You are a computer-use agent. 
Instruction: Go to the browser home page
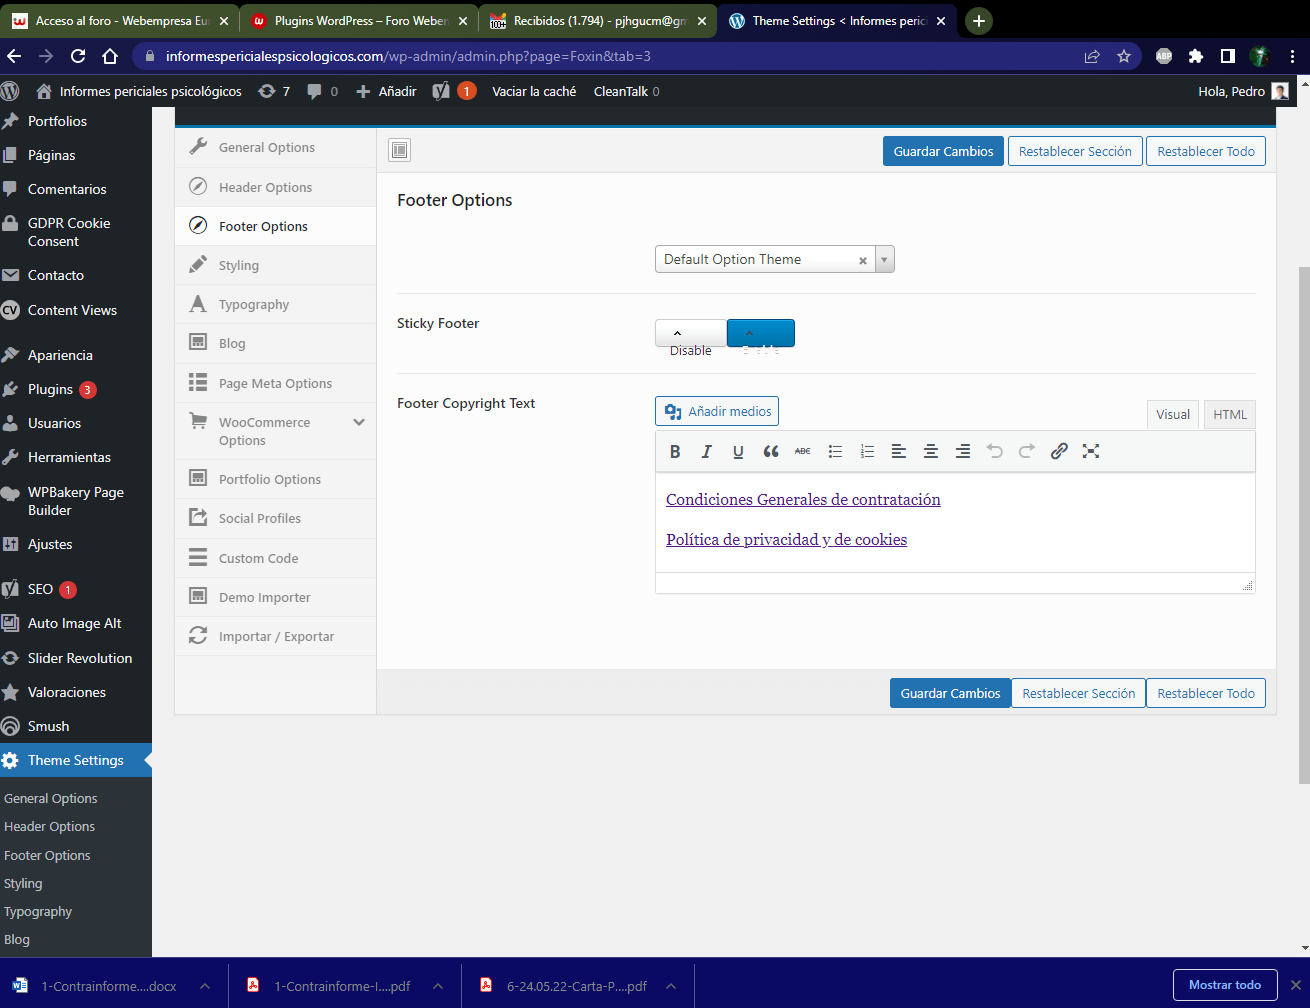[110, 56]
